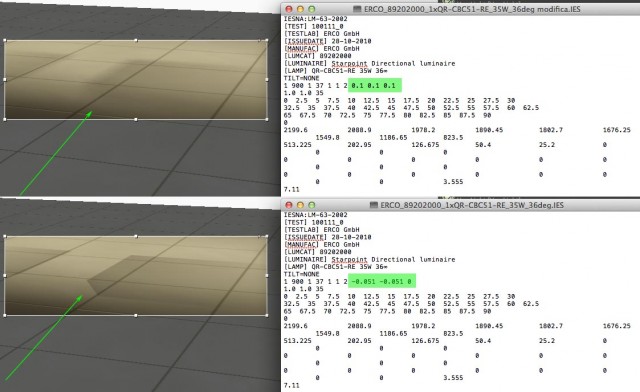The width and height of the screenshot is (640, 392).
Task: Click value '3.555' in modifica.IES window
Action: point(453,182)
